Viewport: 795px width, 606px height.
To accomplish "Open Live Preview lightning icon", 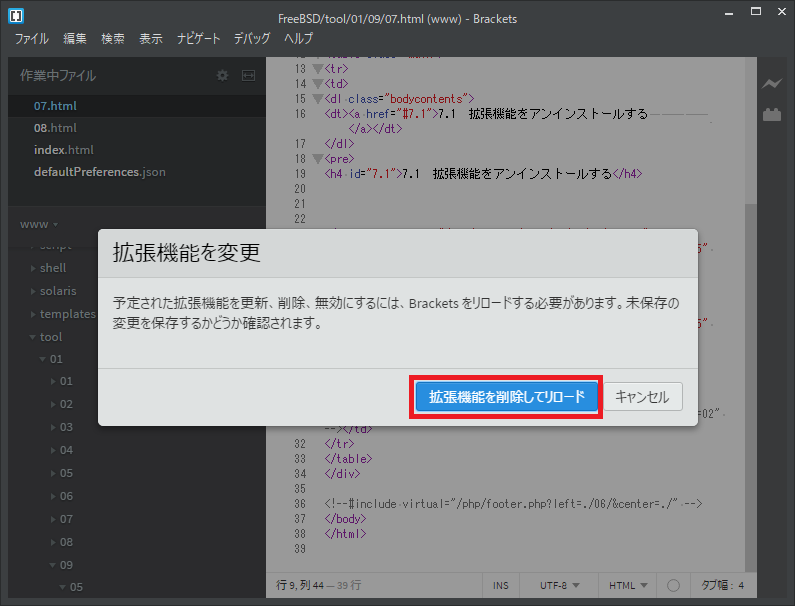I will pyautogui.click(x=772, y=84).
